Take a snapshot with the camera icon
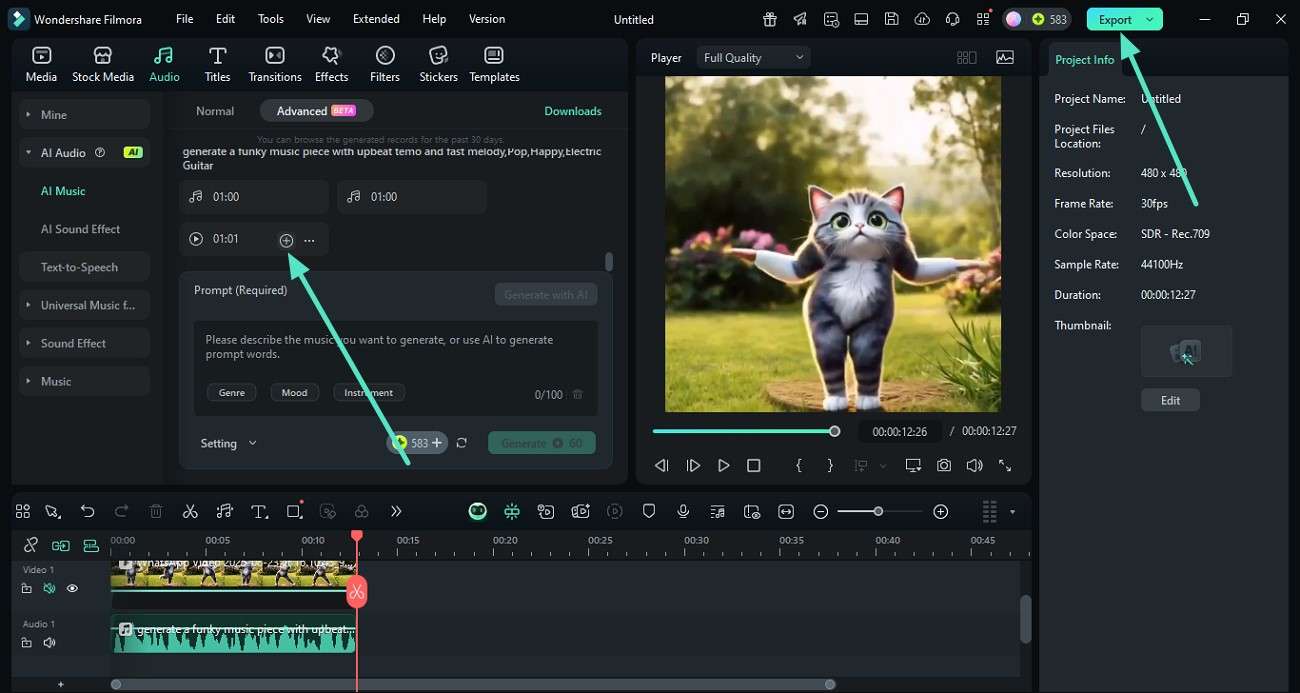1300x693 pixels. (x=944, y=465)
